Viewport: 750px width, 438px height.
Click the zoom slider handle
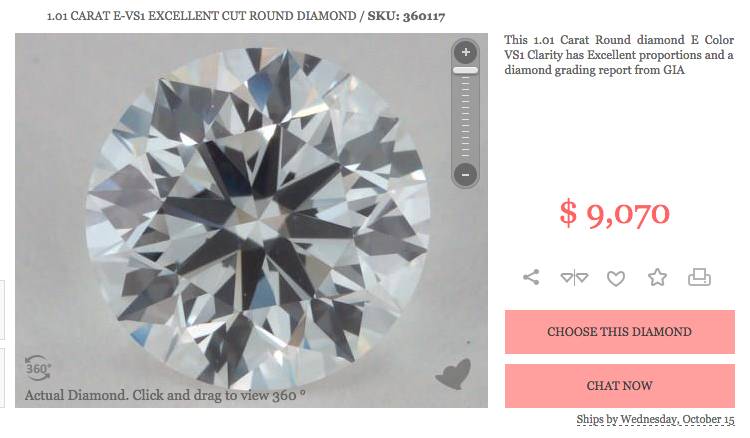click(465, 70)
